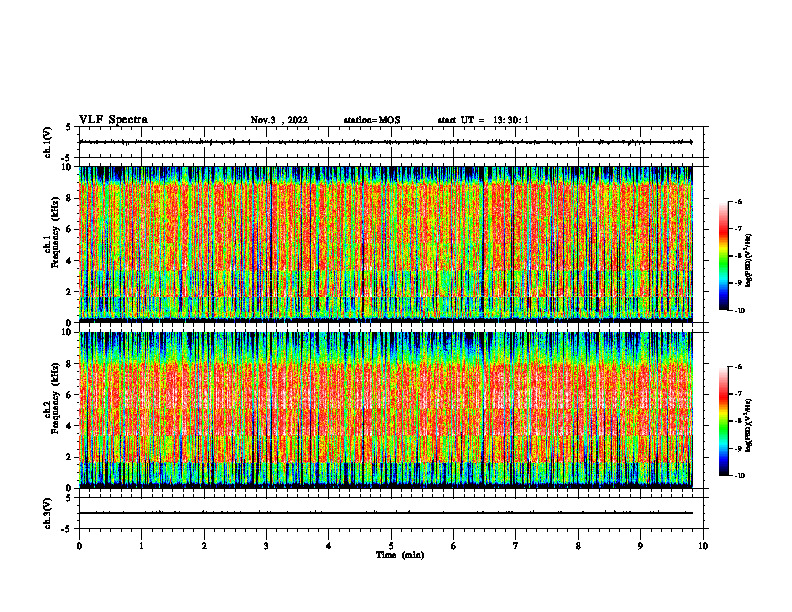792x612 pixels.
Task: Click the "-10" value on the ch.1 color bar
Action: coord(739,311)
